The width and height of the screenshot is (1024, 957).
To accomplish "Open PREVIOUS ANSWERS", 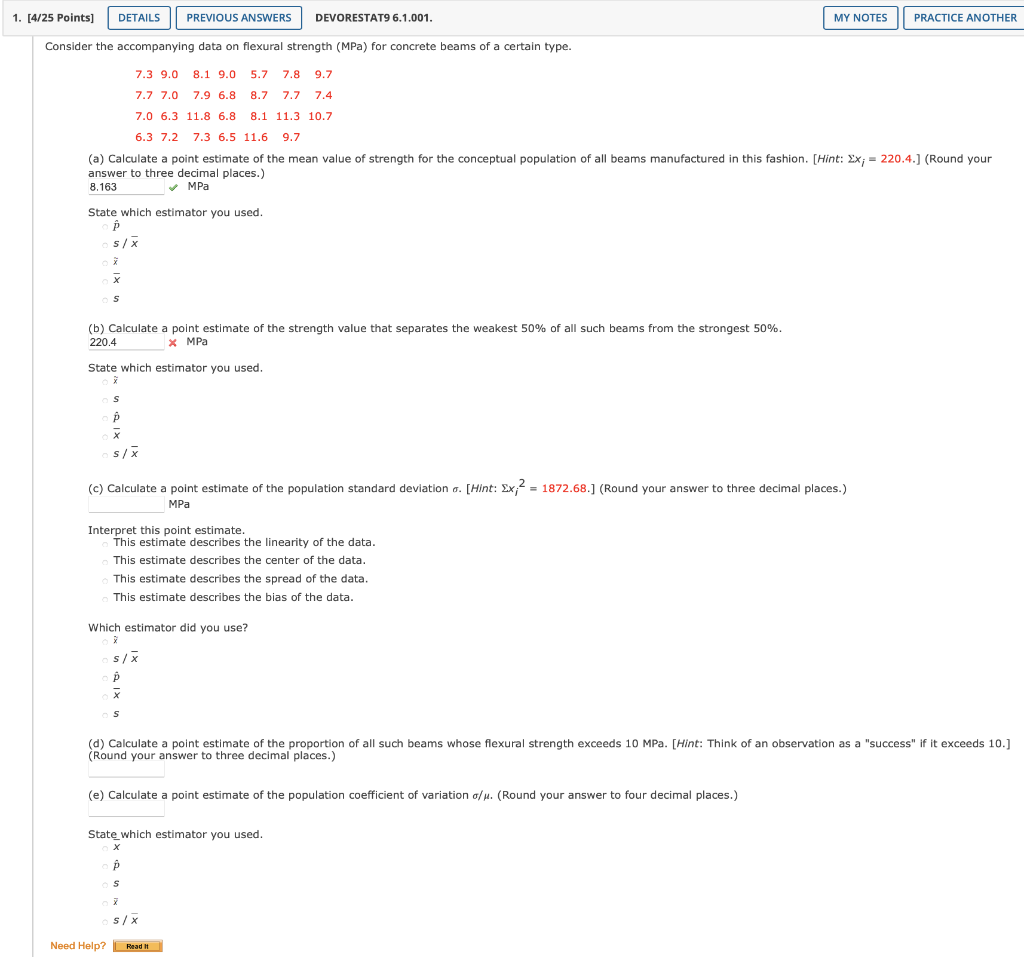I will click(x=239, y=17).
